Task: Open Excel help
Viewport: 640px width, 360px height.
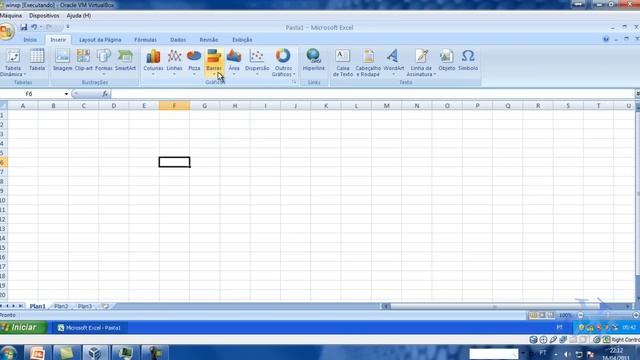Action: point(606,39)
